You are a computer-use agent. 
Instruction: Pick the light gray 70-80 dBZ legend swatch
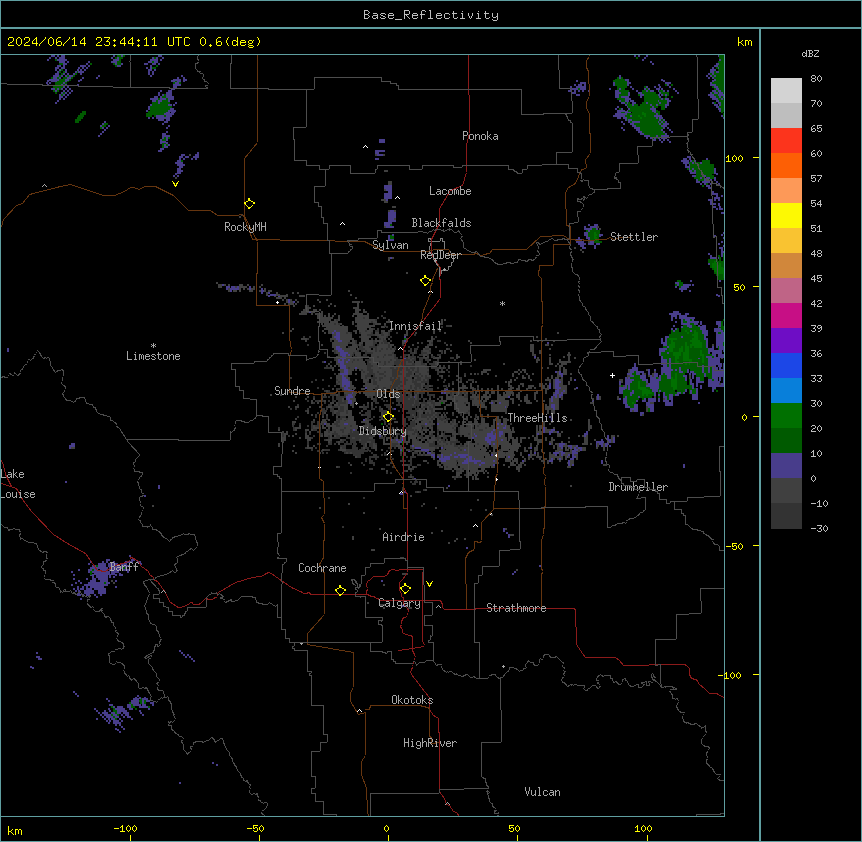pos(786,91)
